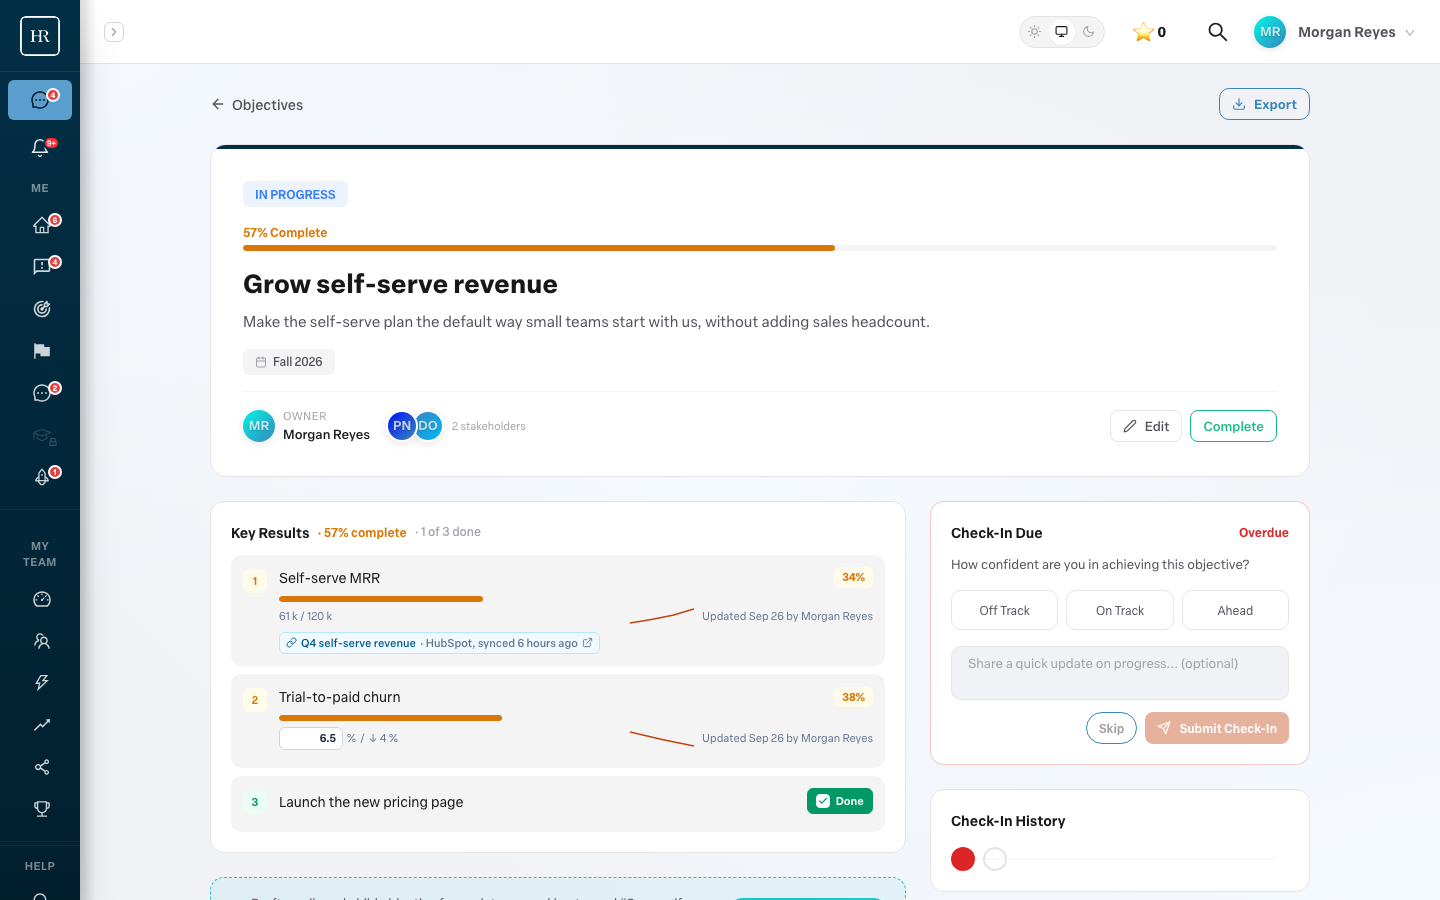1440x900 pixels.
Task: Export the objective
Action: 1264,104
